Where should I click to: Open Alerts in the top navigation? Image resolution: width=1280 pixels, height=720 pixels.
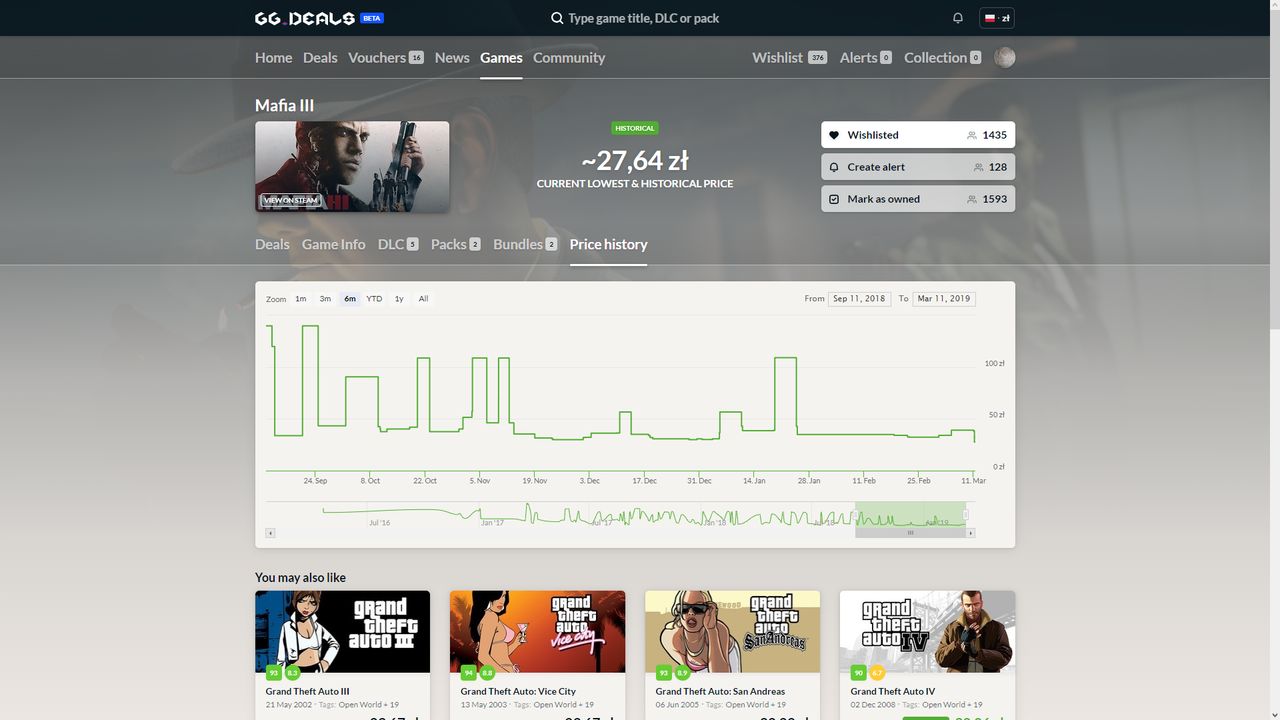tap(865, 57)
